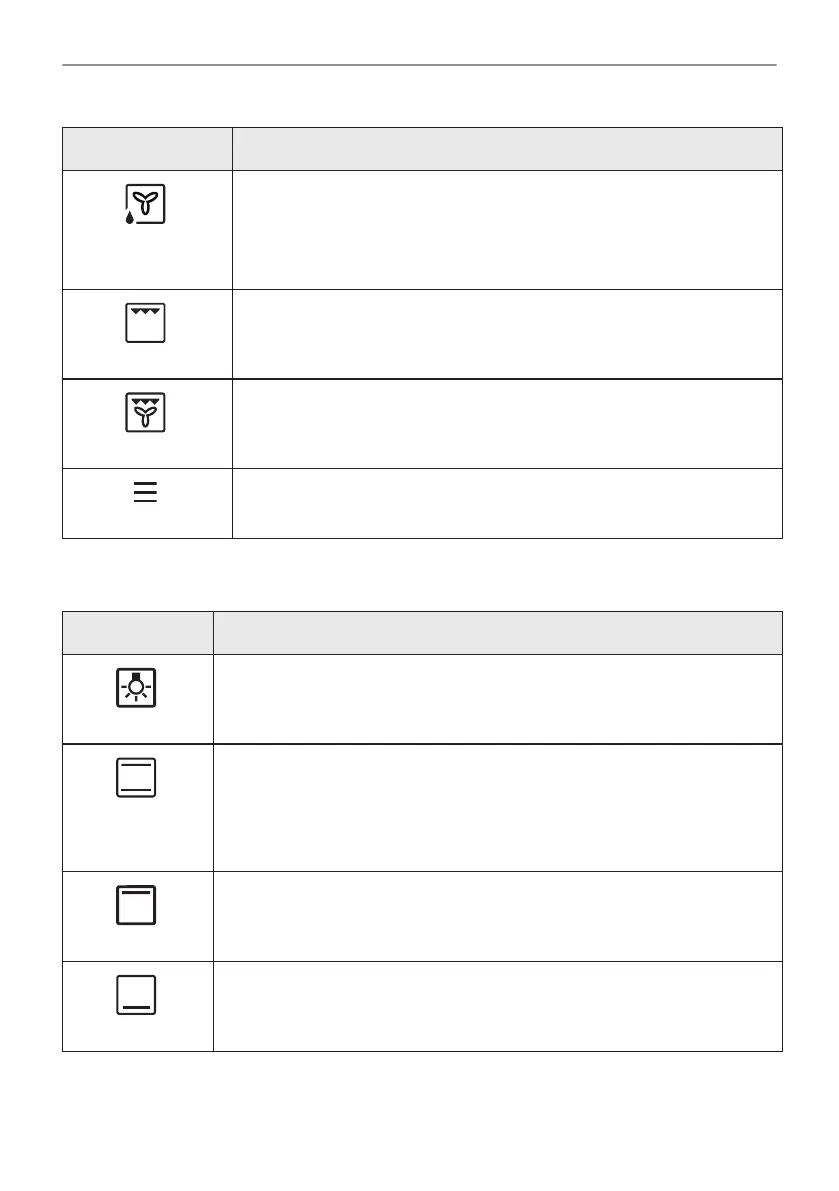
Task: Pick the top heat only icon
Action: pos(136,905)
